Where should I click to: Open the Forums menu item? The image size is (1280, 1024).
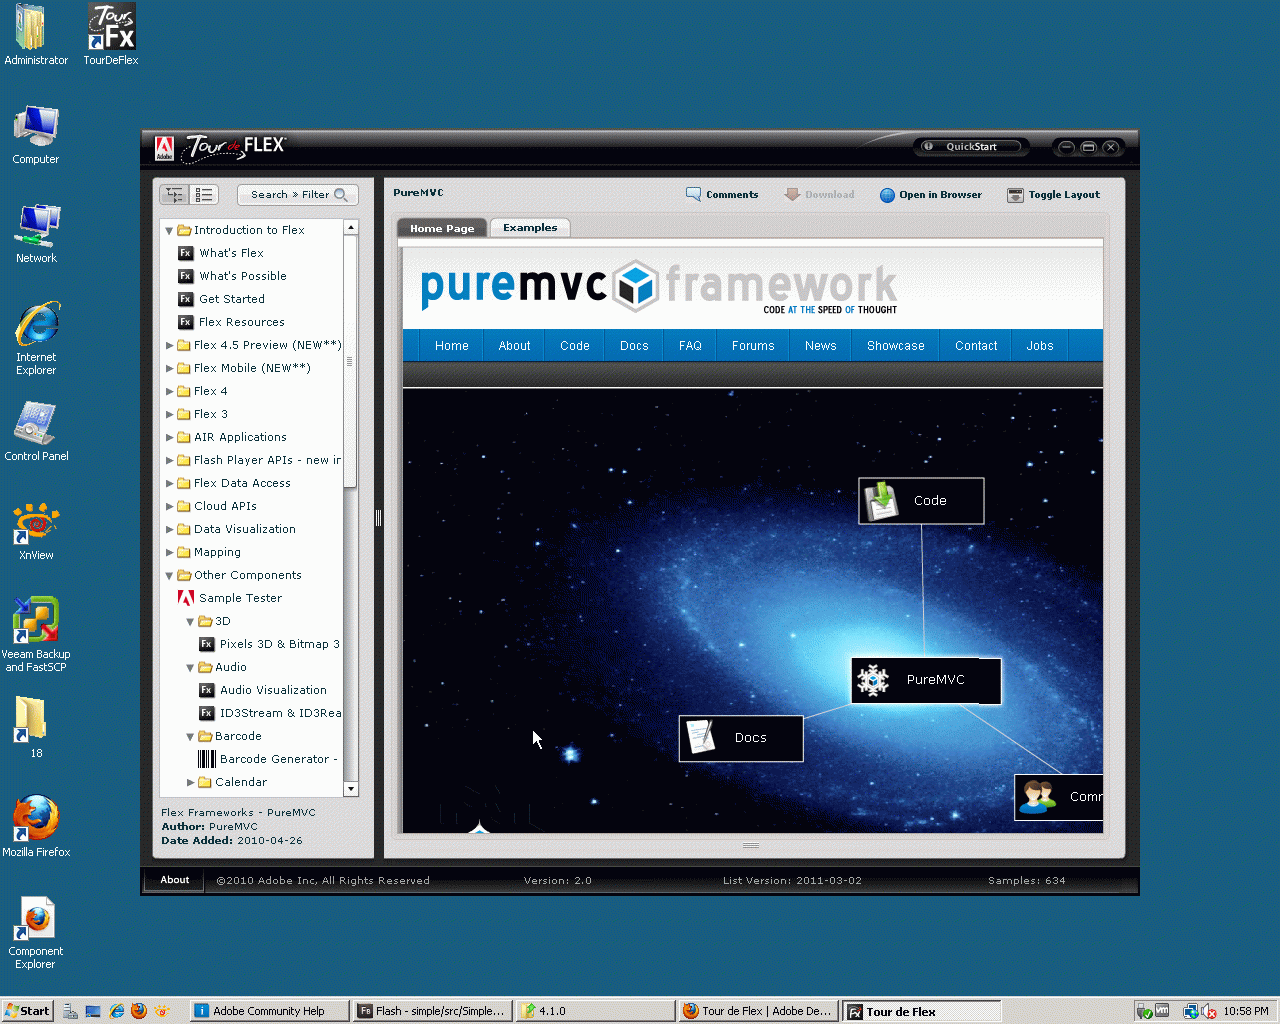click(753, 346)
